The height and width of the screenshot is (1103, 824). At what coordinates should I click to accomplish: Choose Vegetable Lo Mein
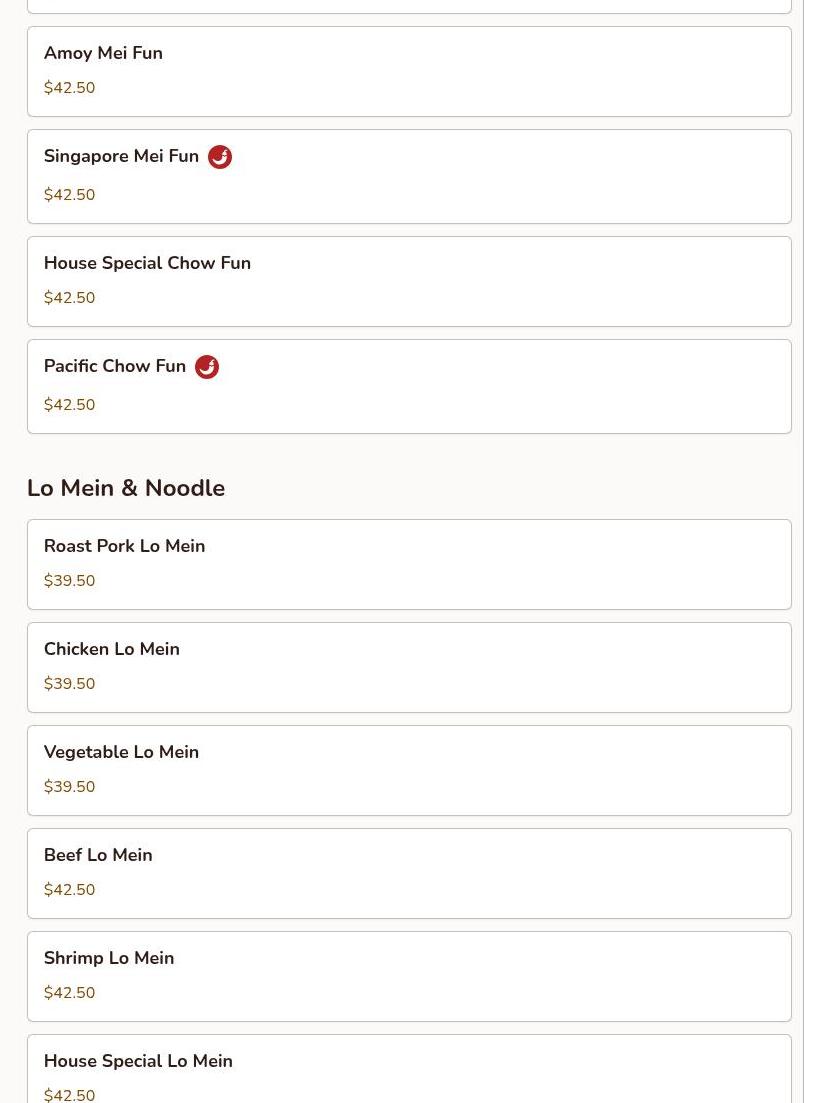[409, 771]
